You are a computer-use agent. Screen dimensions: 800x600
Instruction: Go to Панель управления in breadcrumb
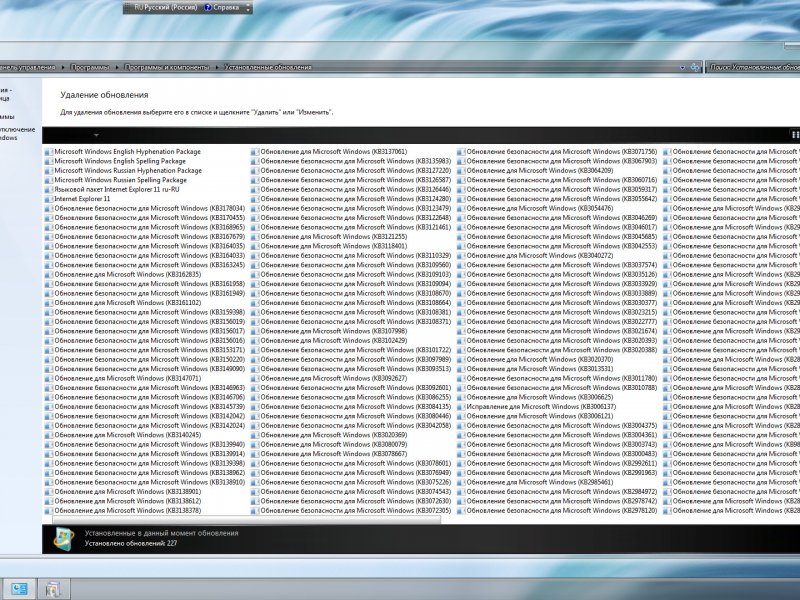pos(28,67)
